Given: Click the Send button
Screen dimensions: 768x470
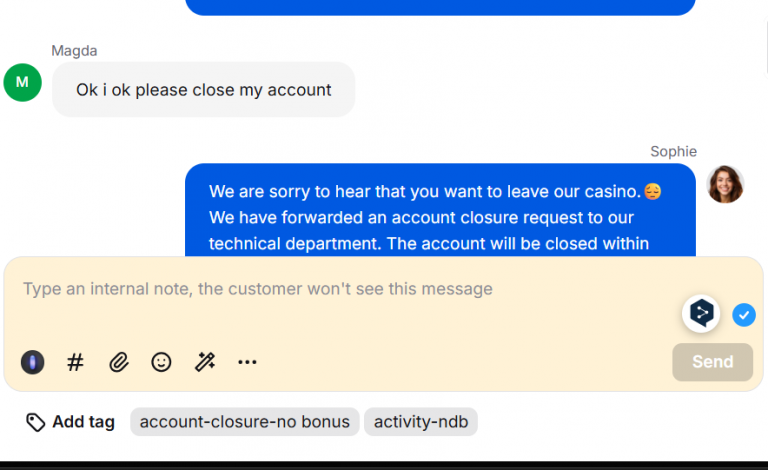Looking at the screenshot, I should 712,362.
